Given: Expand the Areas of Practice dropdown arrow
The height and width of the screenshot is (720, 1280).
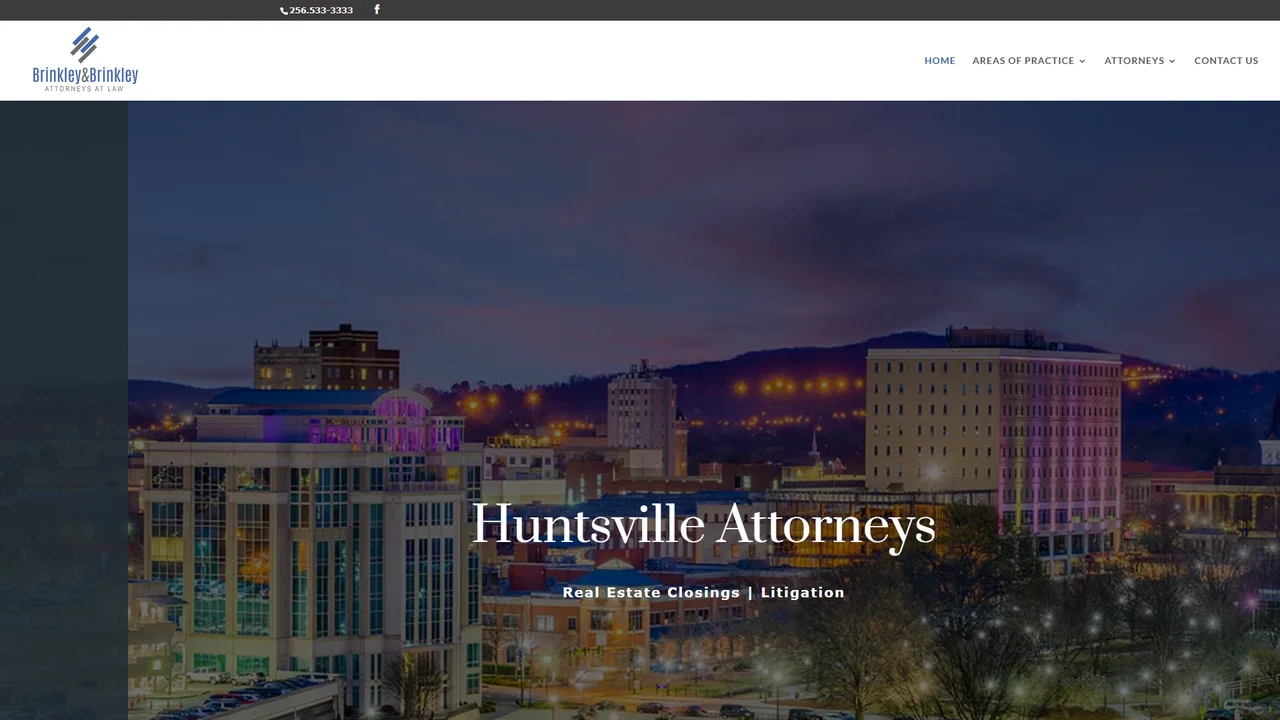Looking at the screenshot, I should (x=1082, y=61).
